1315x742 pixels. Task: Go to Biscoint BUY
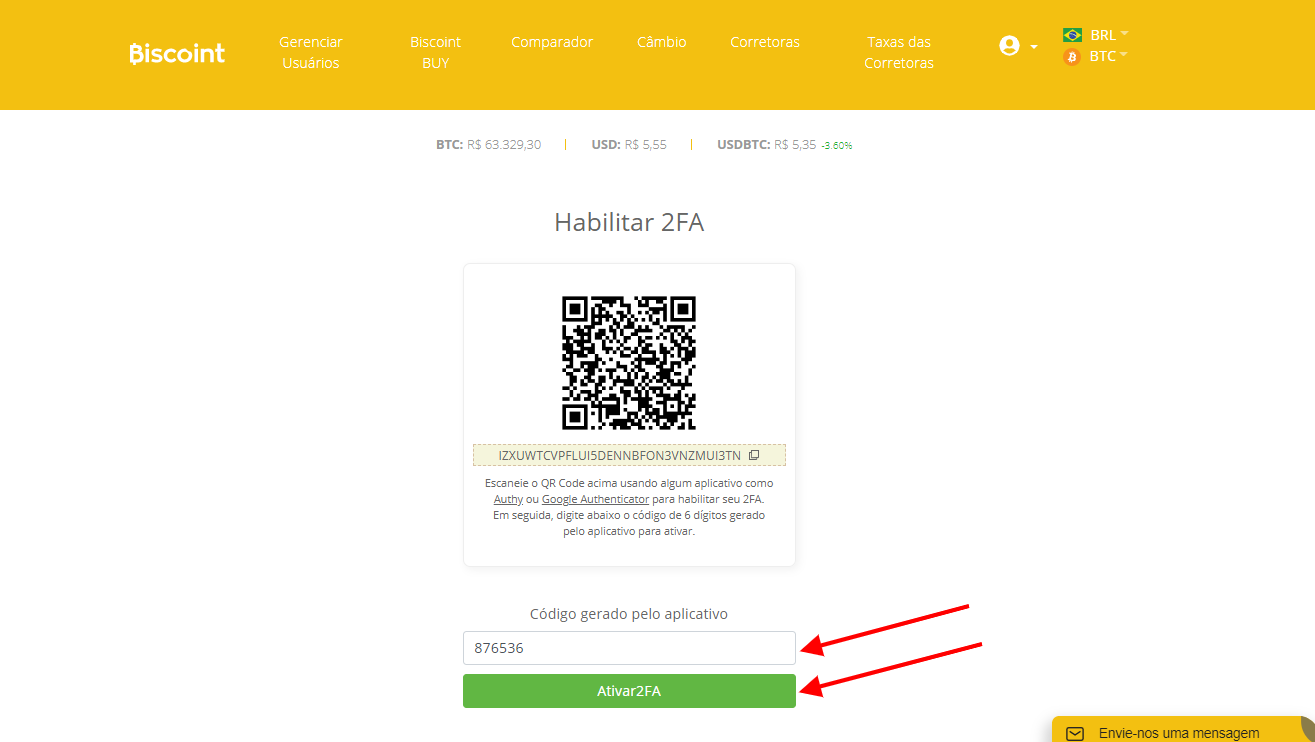pos(435,52)
